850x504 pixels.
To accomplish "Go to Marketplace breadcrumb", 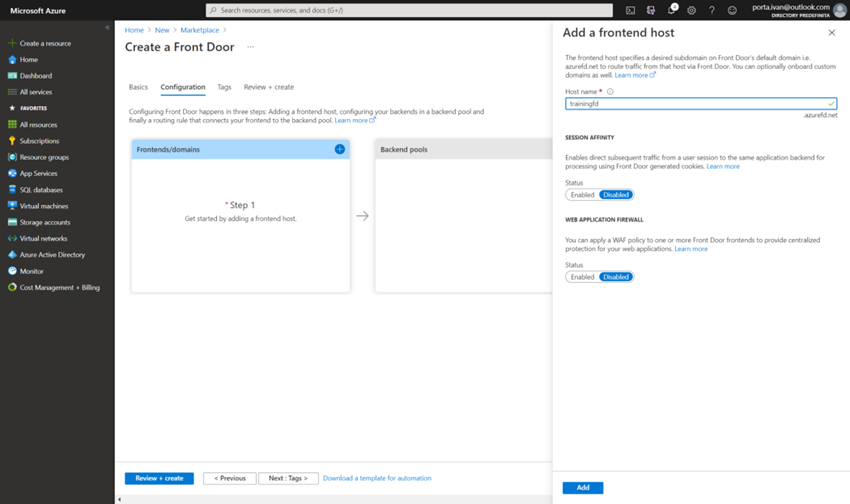I will pyautogui.click(x=200, y=30).
